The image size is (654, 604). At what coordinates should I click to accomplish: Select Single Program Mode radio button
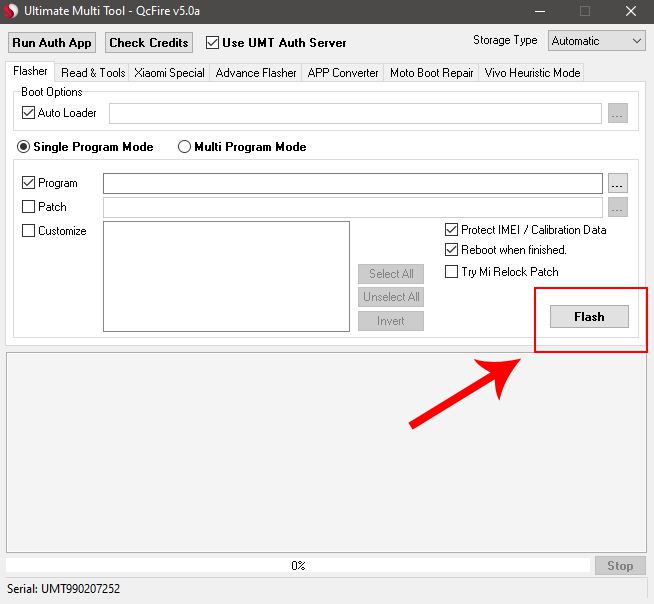pos(23,147)
